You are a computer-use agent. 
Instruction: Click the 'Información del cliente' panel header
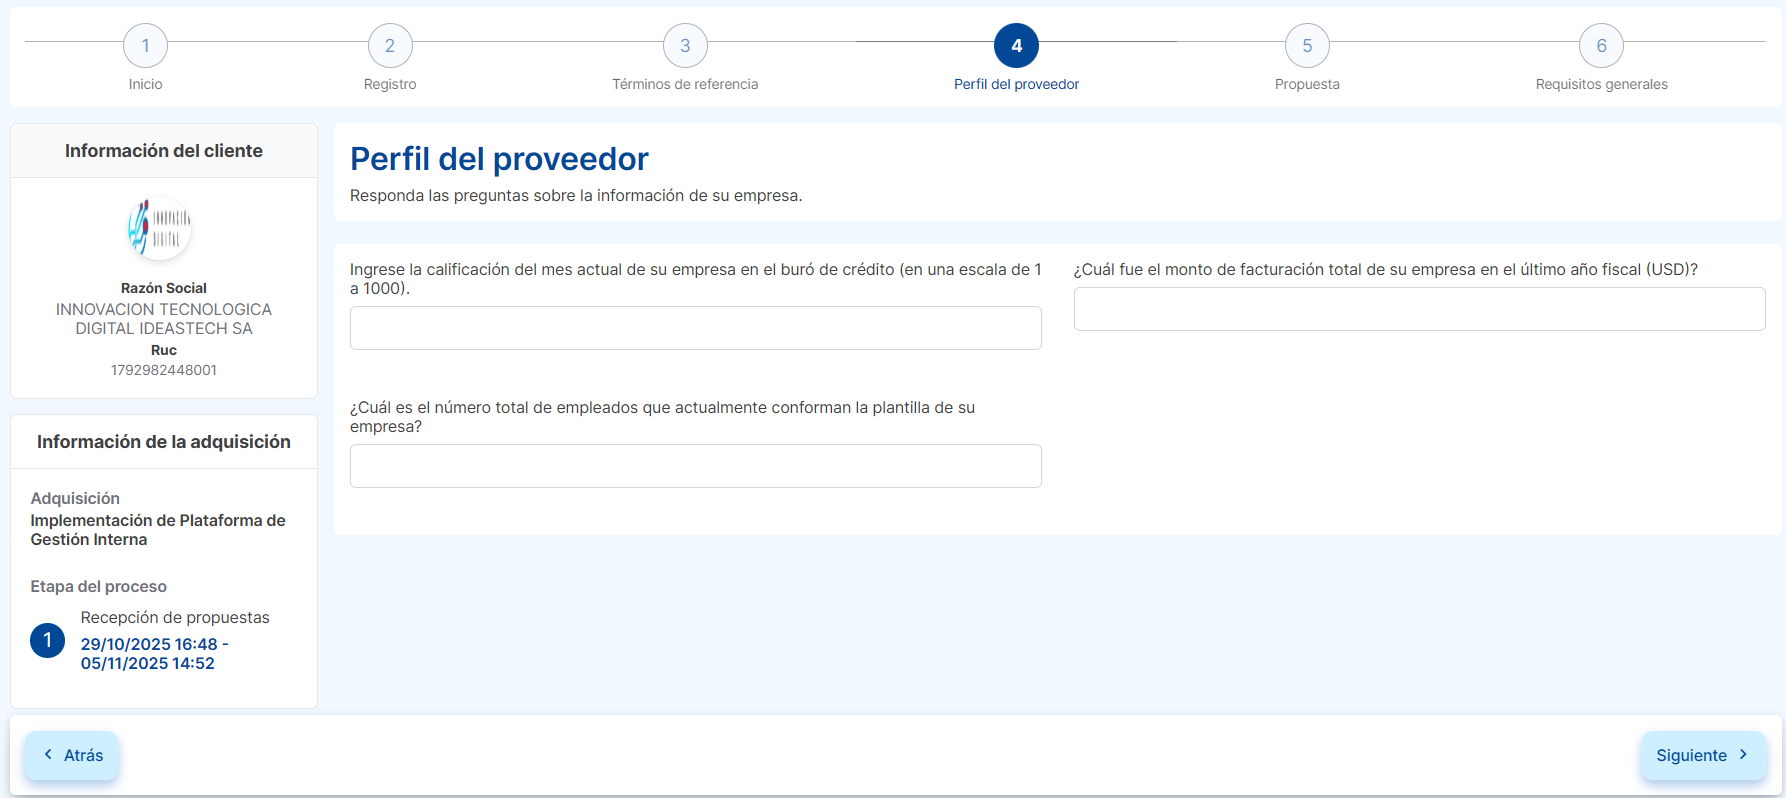pos(164,151)
